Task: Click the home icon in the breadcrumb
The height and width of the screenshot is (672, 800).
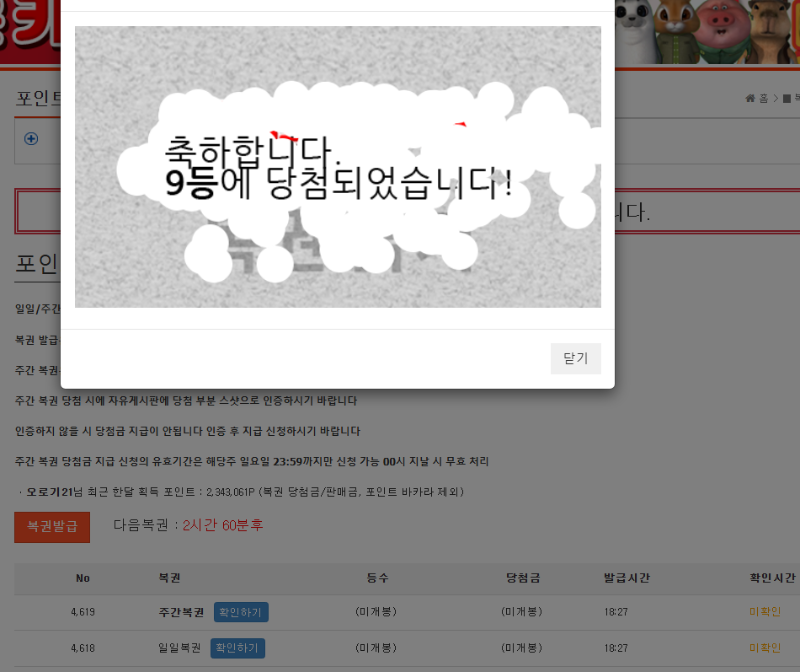Action: 750,98
